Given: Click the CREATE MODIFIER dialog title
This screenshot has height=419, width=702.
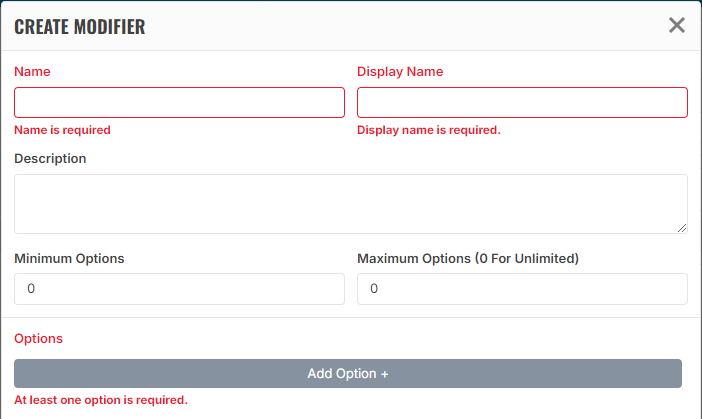Looking at the screenshot, I should (80, 27).
